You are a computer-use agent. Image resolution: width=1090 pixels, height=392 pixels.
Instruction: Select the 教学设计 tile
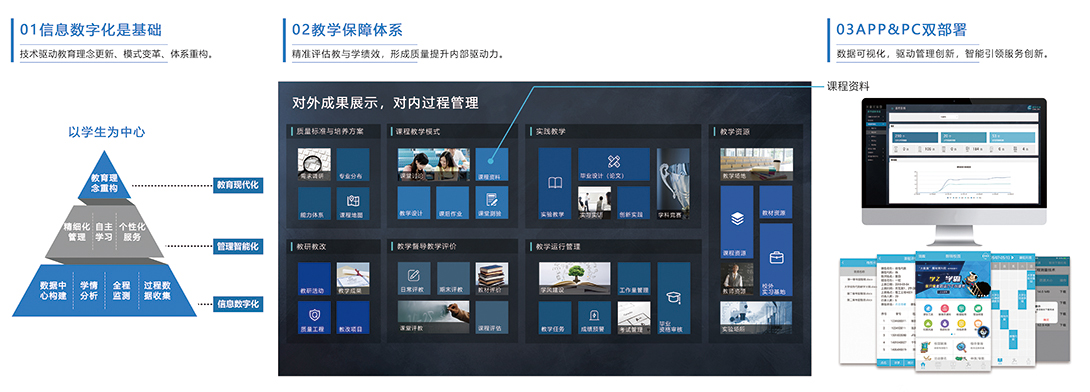[414, 204]
